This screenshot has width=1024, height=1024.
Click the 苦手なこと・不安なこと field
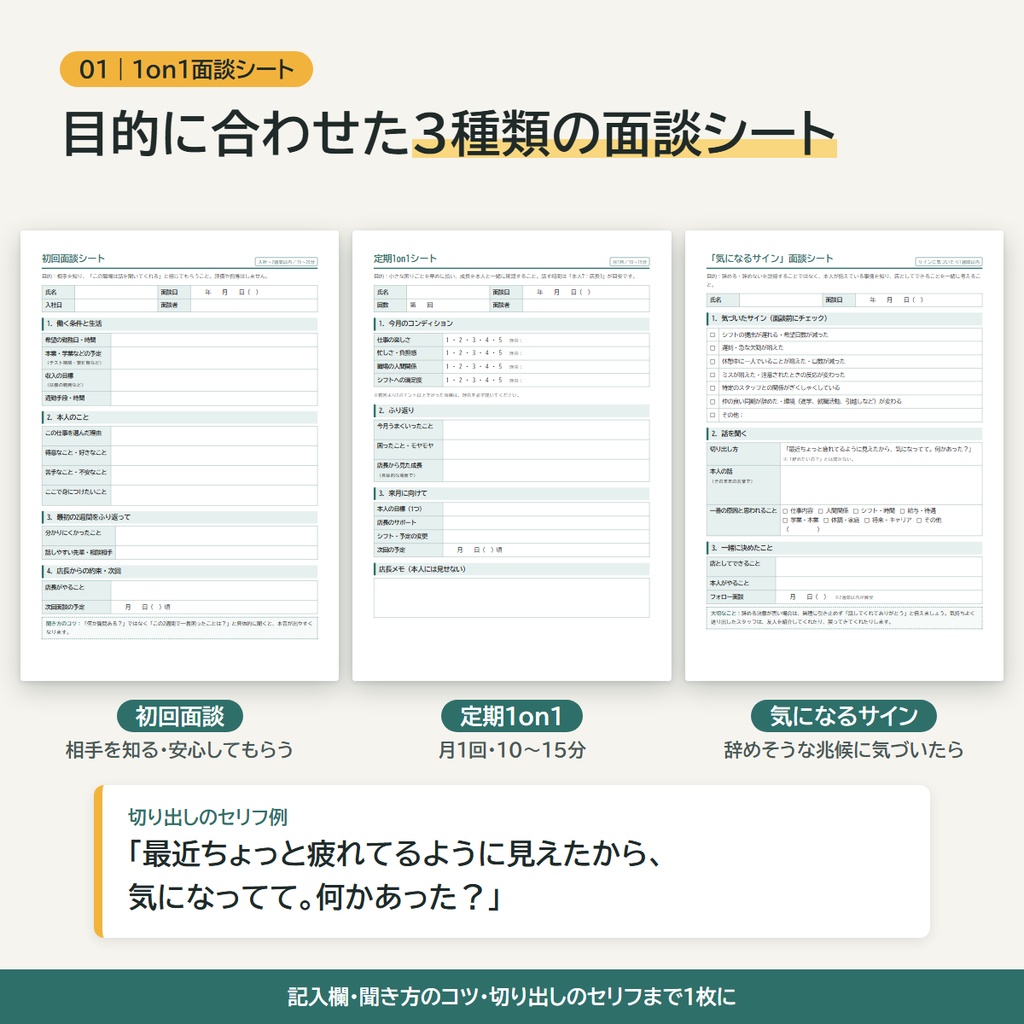point(214,475)
